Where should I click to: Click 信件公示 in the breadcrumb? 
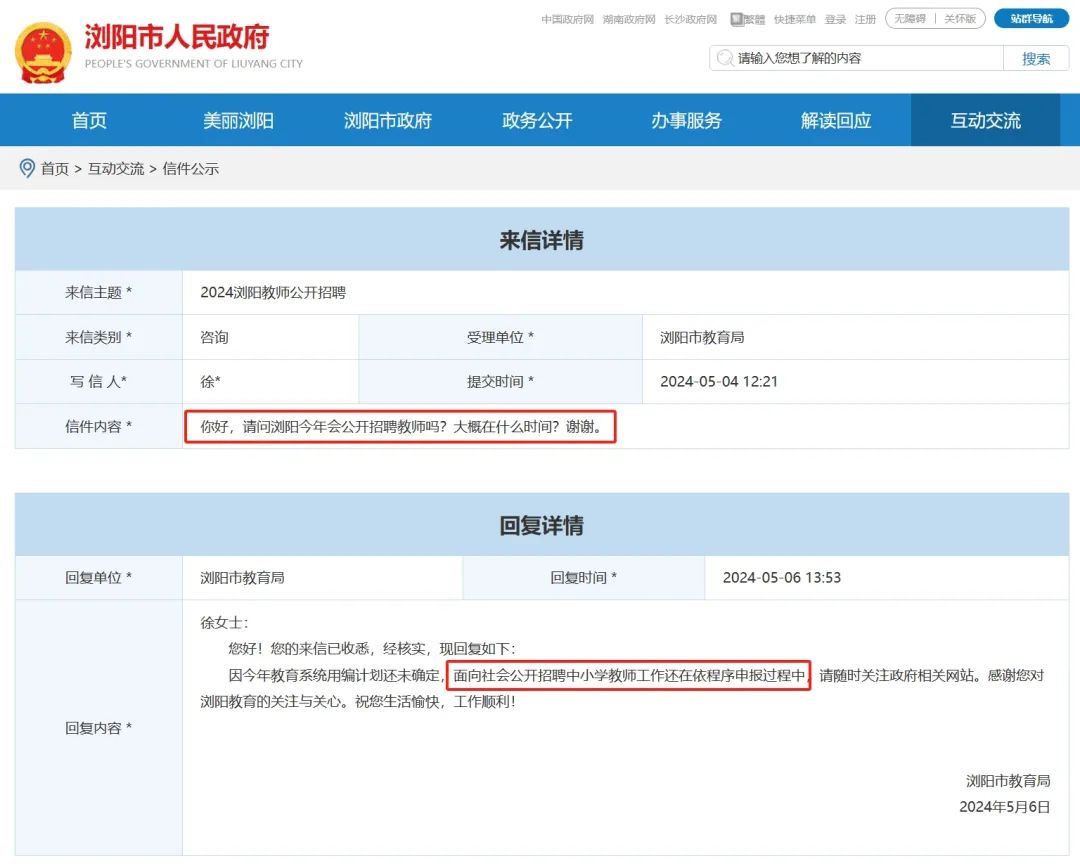tap(191, 169)
